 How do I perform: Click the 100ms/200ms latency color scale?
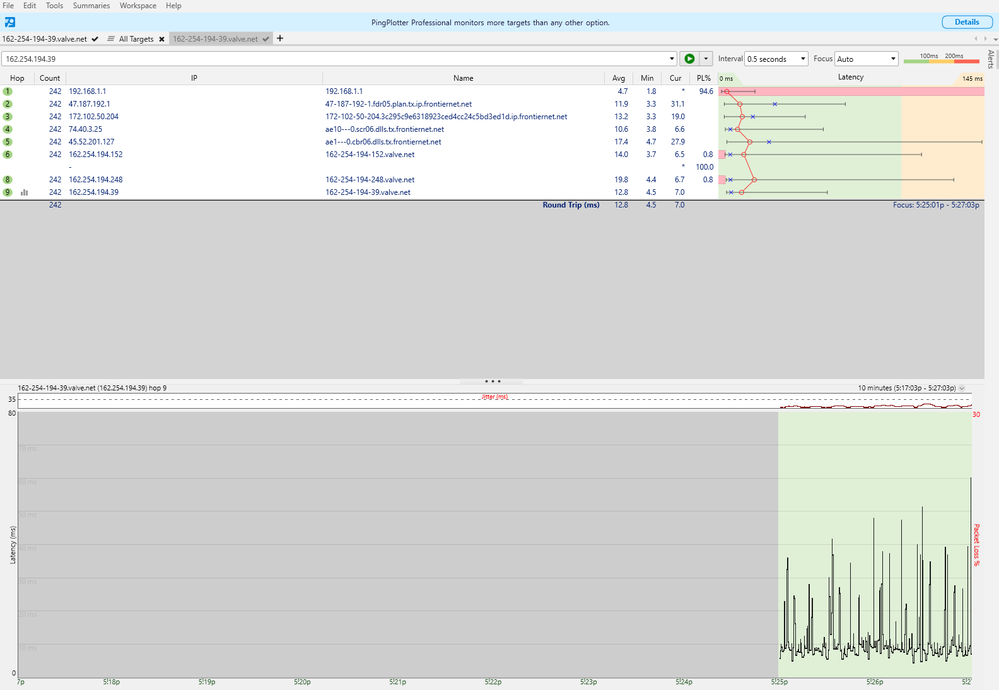pyautogui.click(x=941, y=59)
